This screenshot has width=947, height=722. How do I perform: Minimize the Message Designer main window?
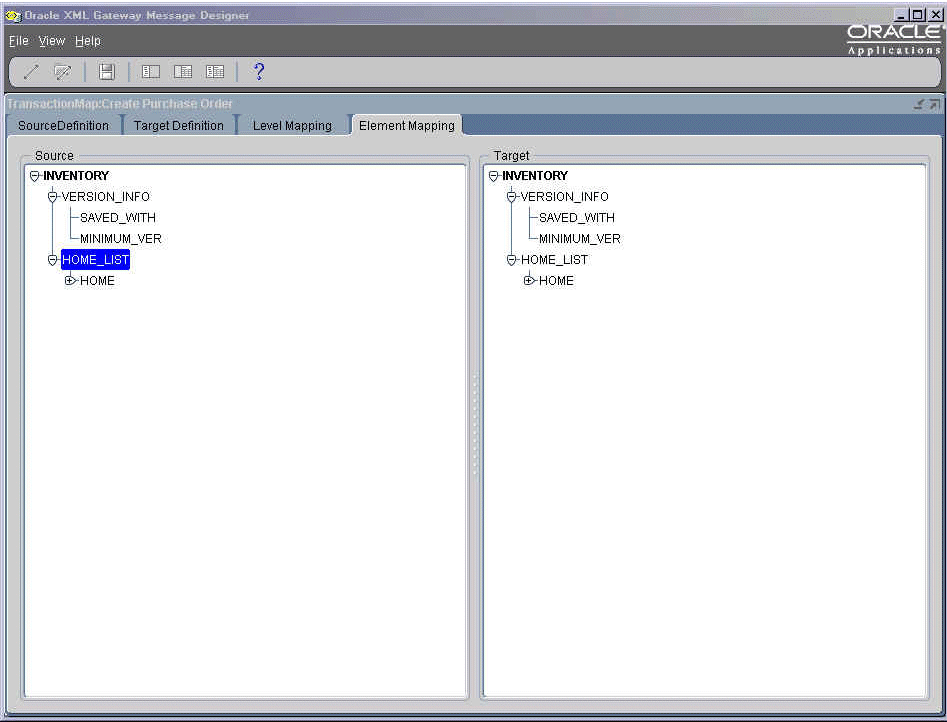[901, 15]
